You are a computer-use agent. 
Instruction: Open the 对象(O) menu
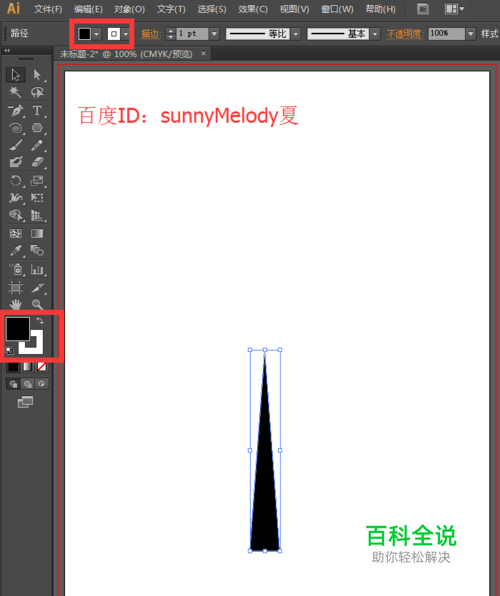[x=129, y=9]
